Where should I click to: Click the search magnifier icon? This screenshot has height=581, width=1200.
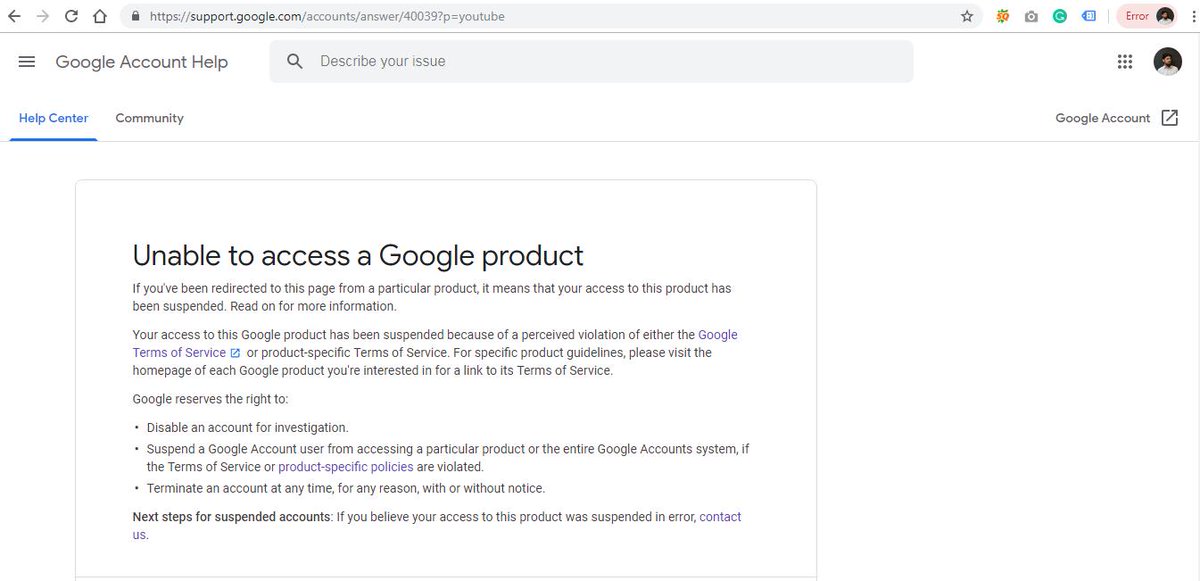(x=295, y=61)
